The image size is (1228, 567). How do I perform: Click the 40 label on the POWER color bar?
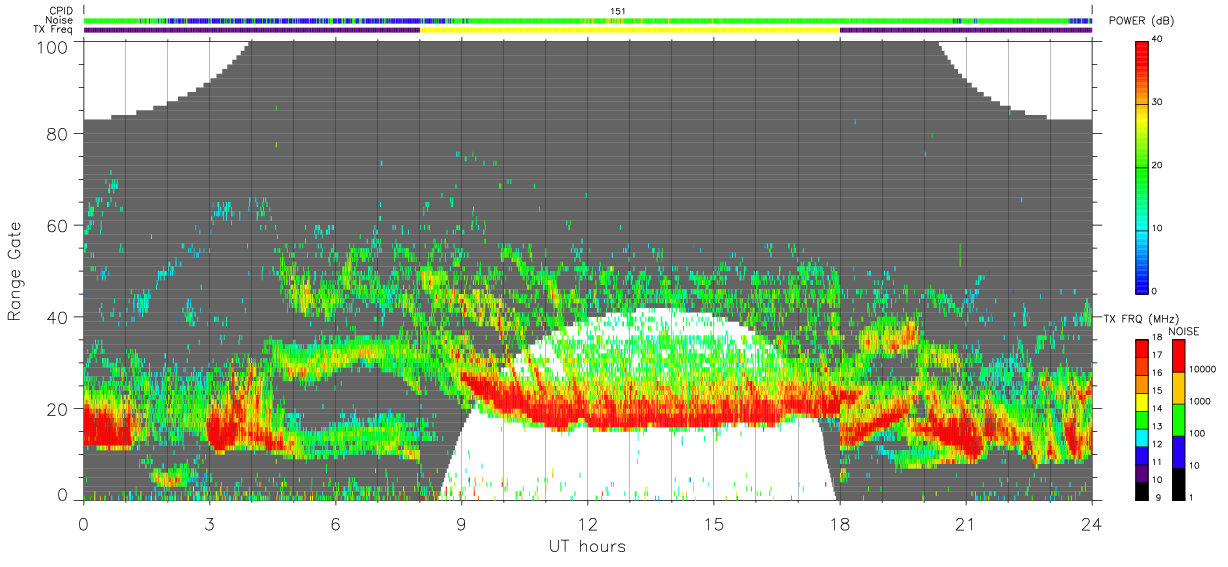pos(1159,40)
